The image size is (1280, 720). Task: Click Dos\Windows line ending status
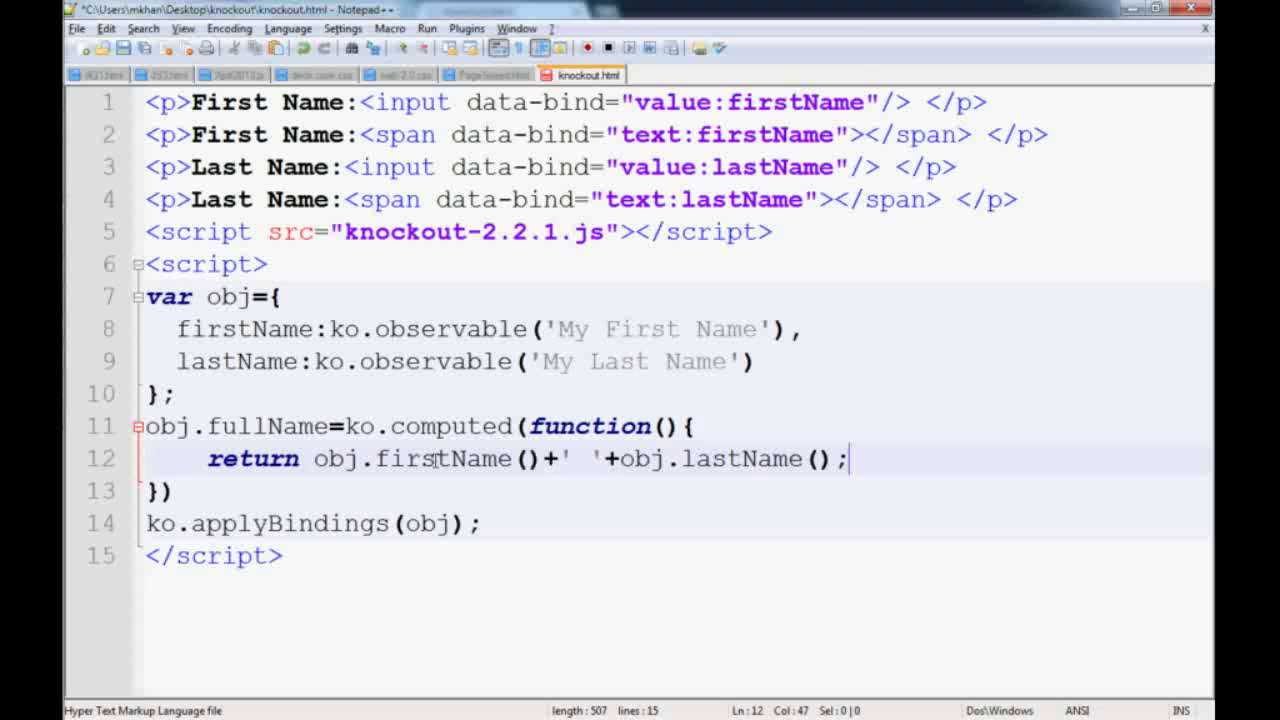(999, 711)
